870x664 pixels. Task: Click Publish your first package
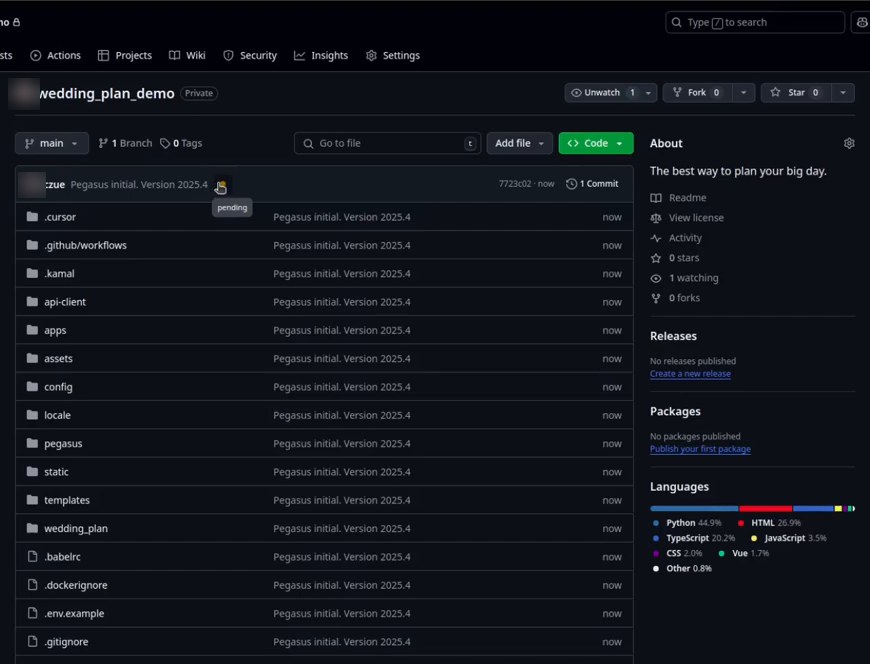(x=700, y=449)
